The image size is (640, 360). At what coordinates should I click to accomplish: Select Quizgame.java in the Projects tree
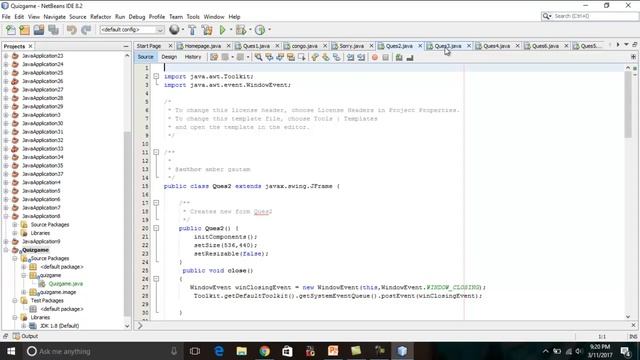tap(65, 284)
